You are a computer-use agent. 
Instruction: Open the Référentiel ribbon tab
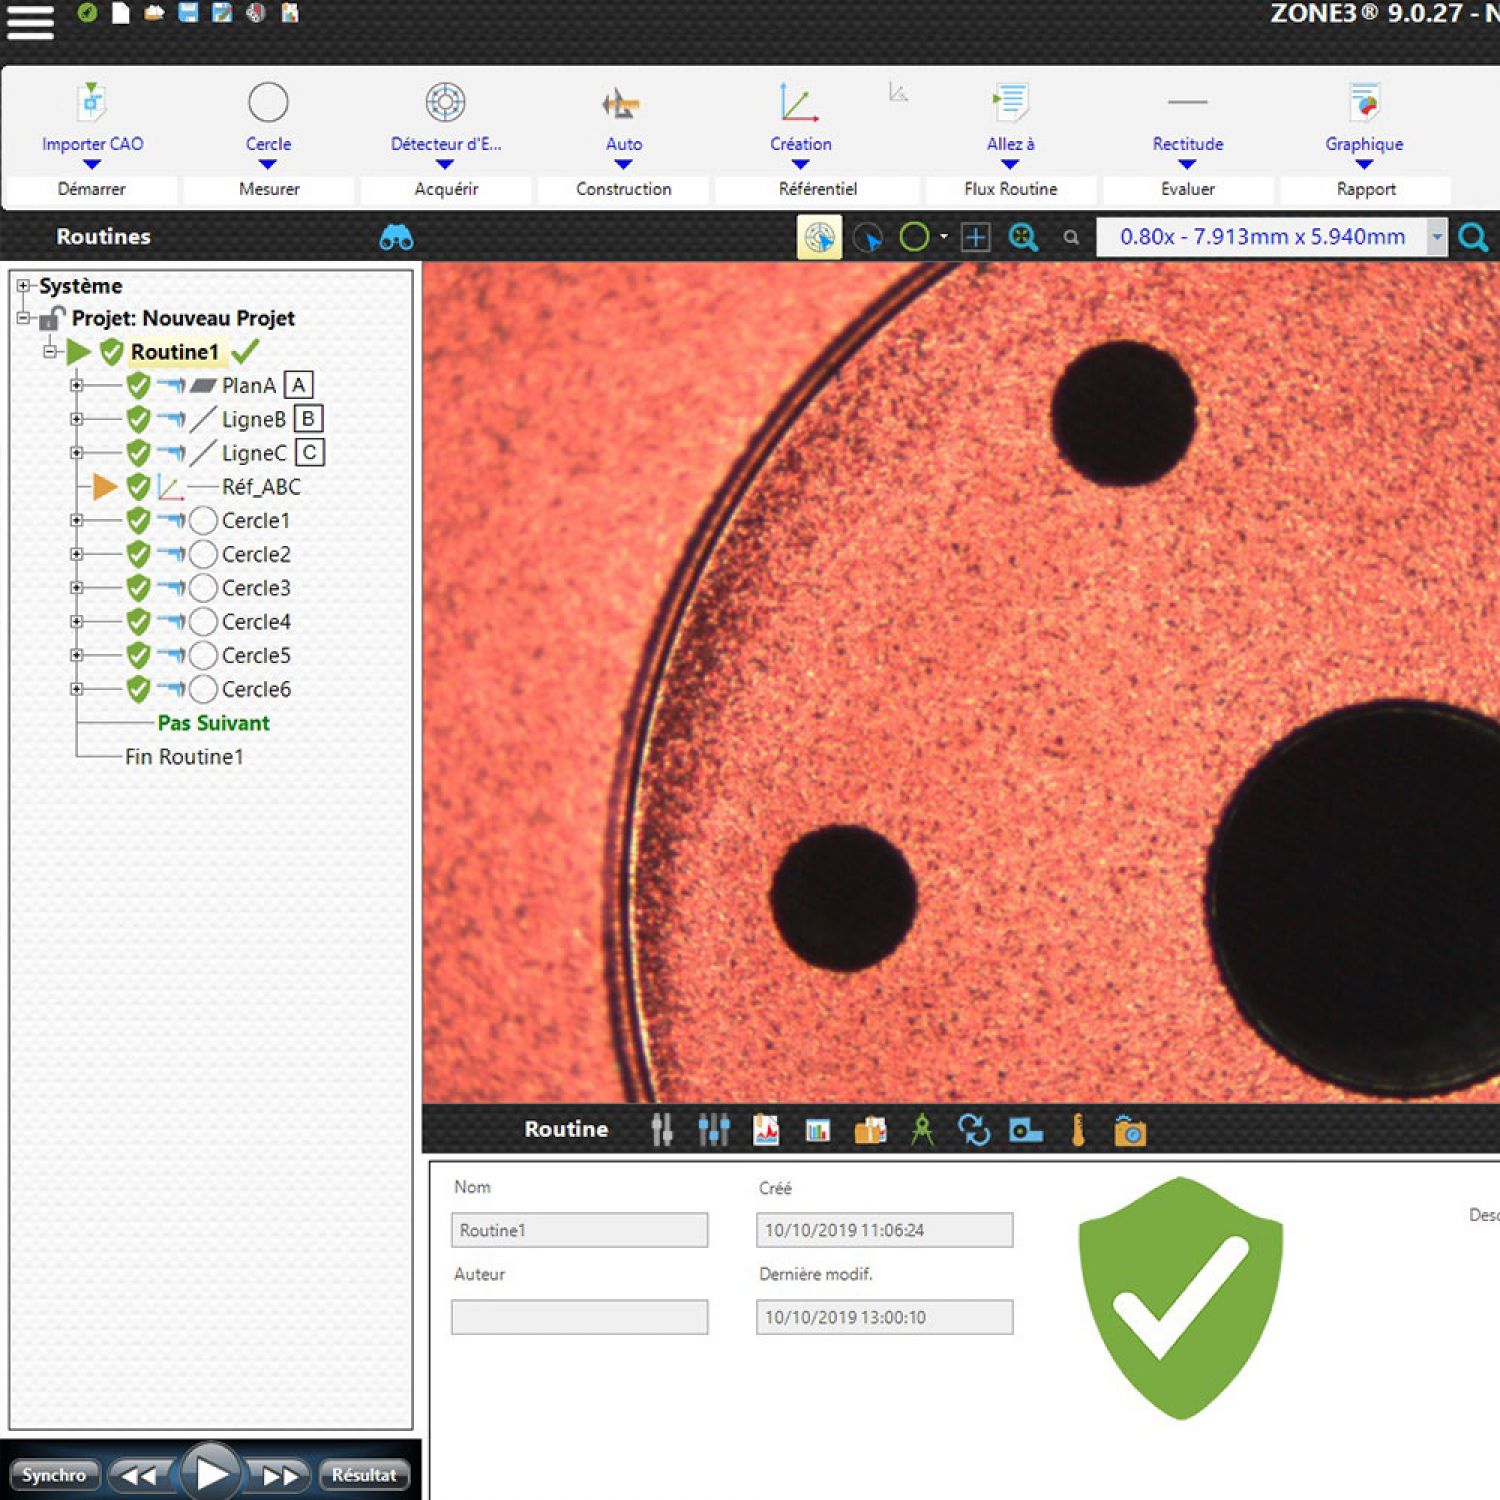click(x=817, y=189)
